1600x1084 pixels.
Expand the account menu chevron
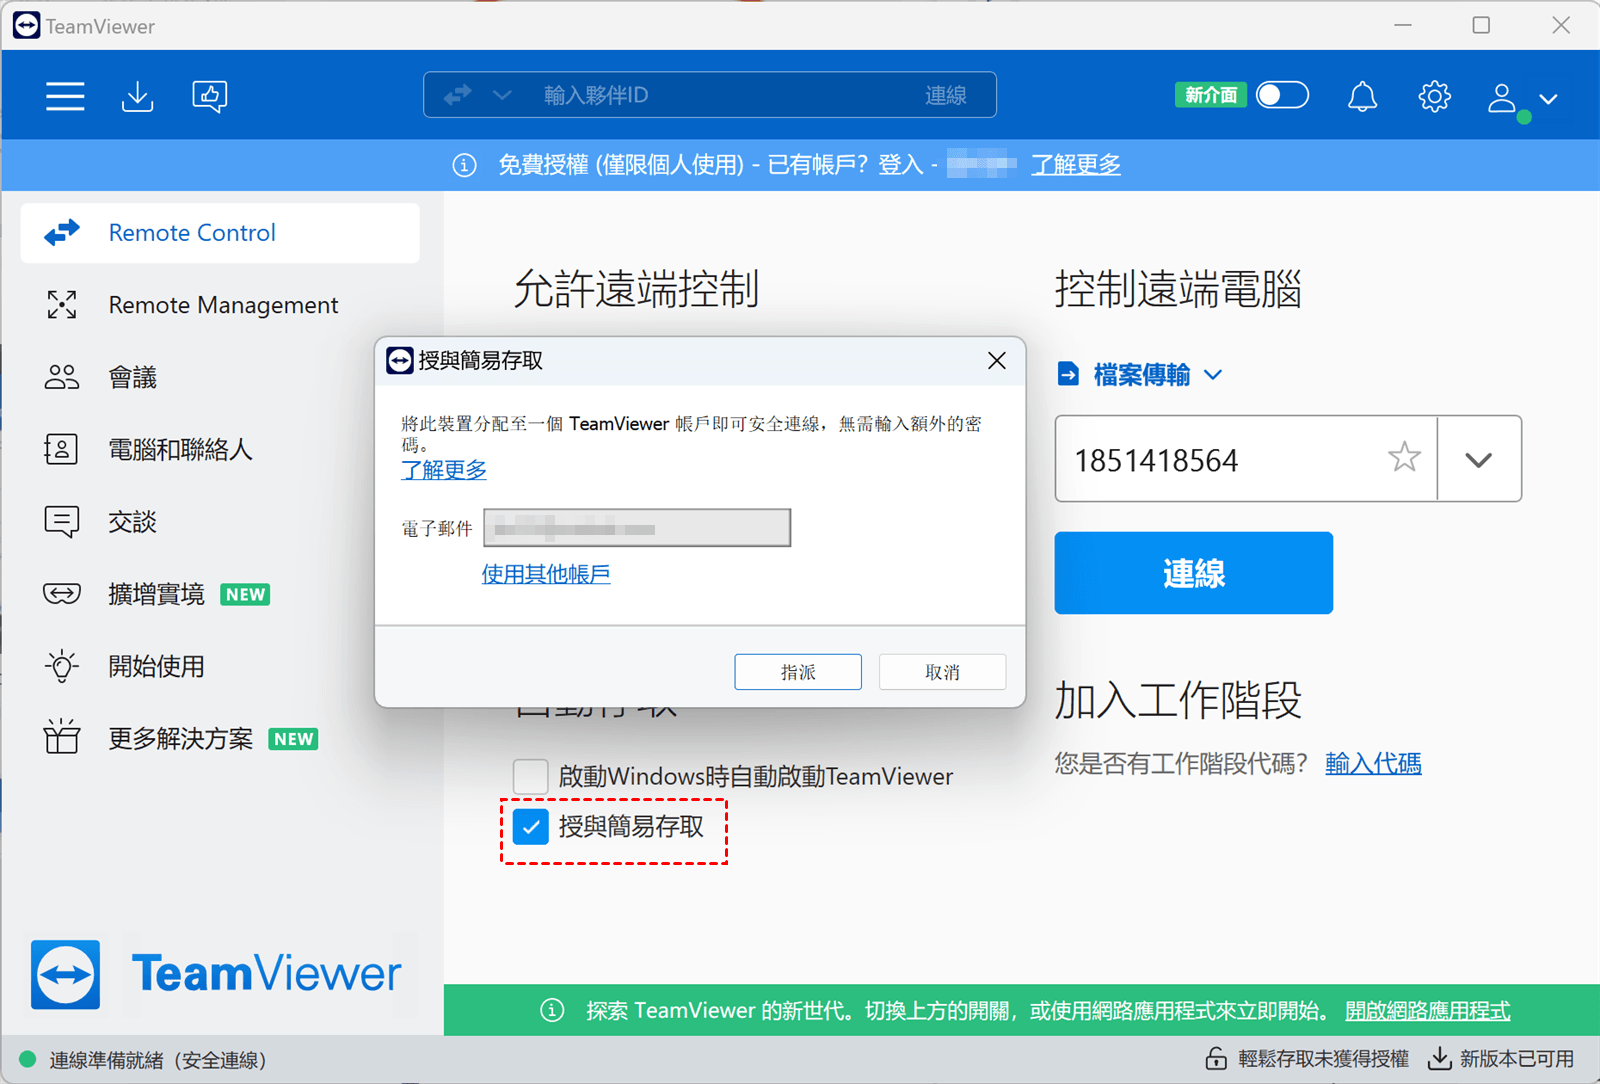click(x=1549, y=99)
